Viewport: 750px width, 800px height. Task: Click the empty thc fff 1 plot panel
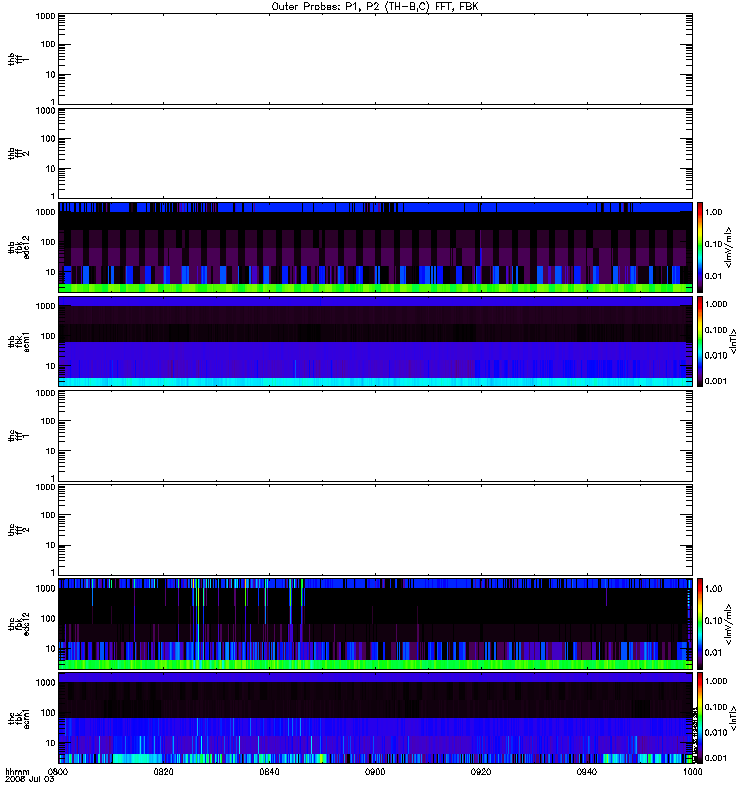[375, 436]
